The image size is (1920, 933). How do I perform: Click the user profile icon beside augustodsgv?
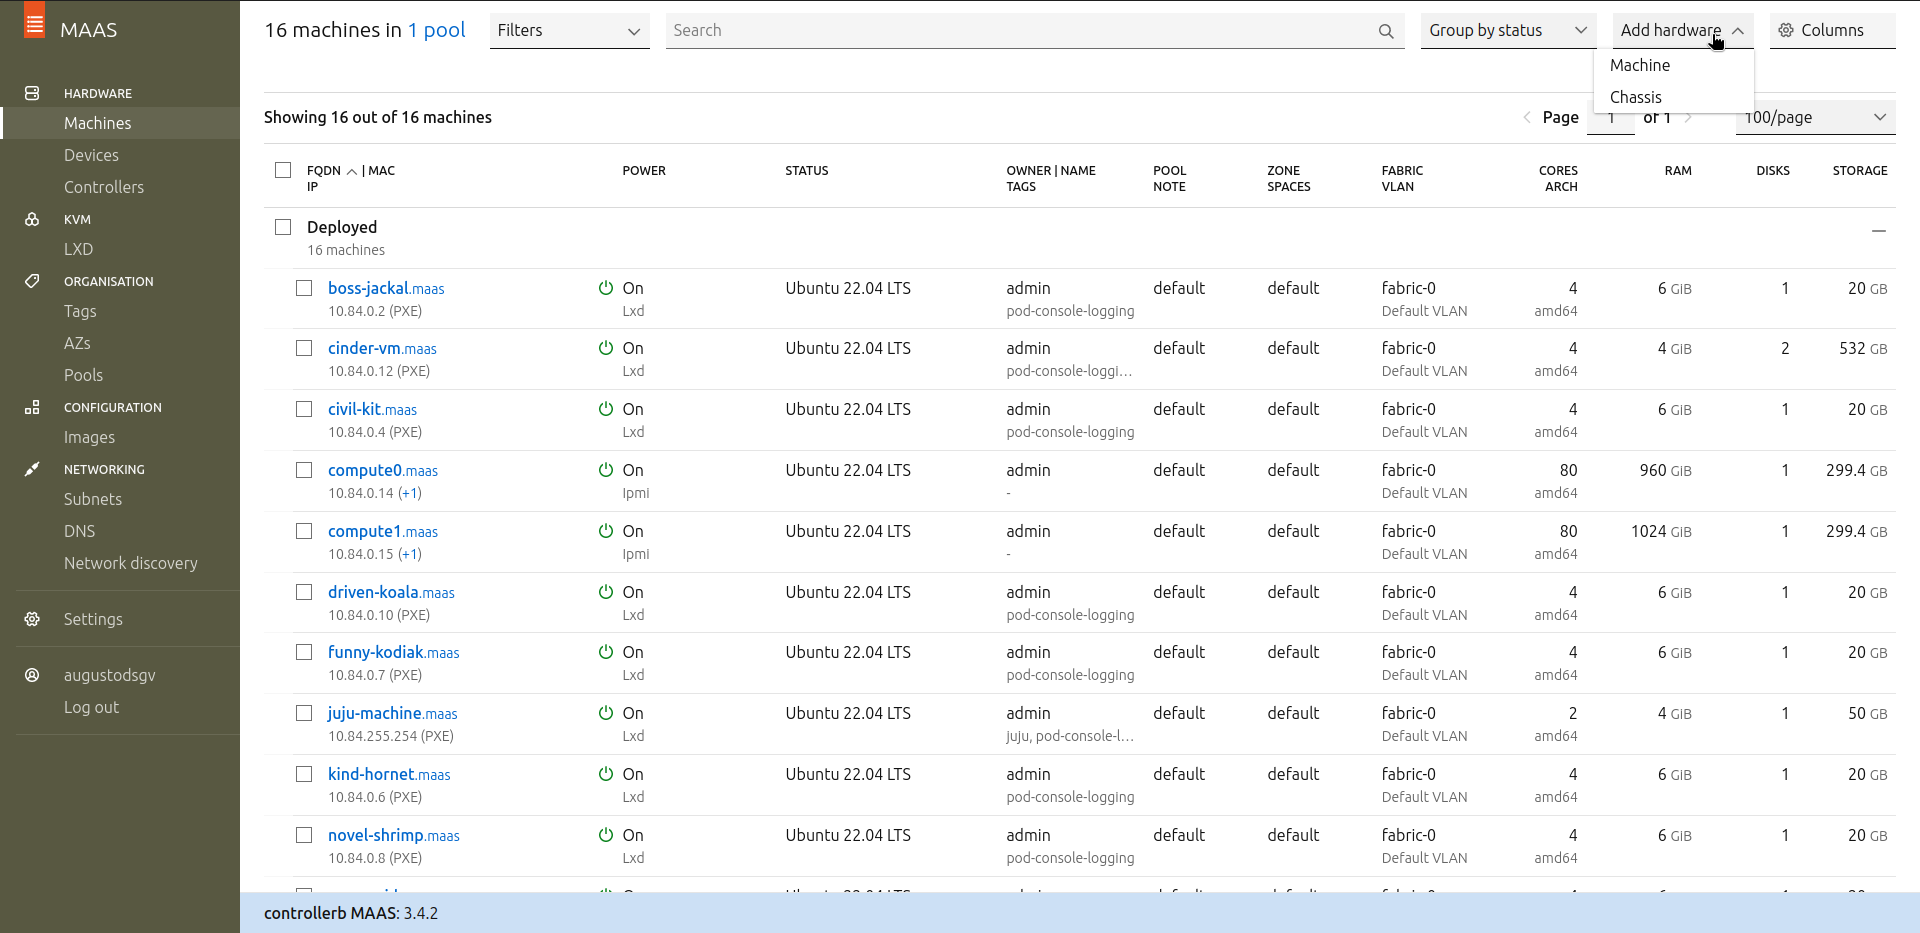tap(32, 675)
